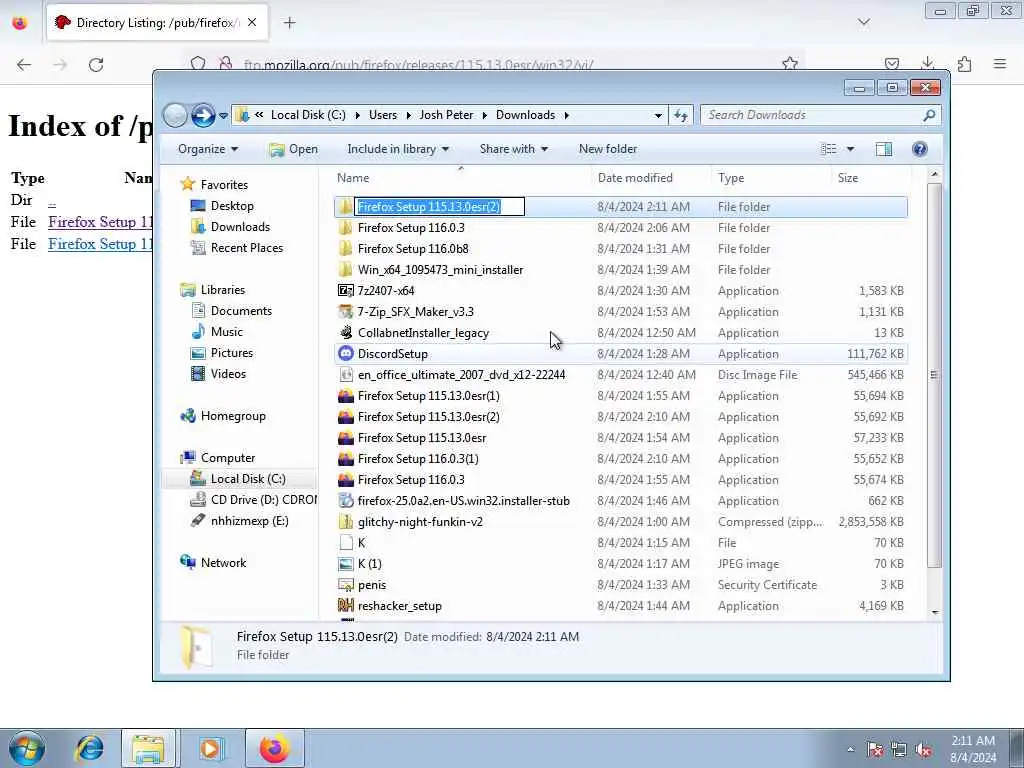Open the Share with menu
Image resolution: width=1024 pixels, height=768 pixels.
click(513, 149)
